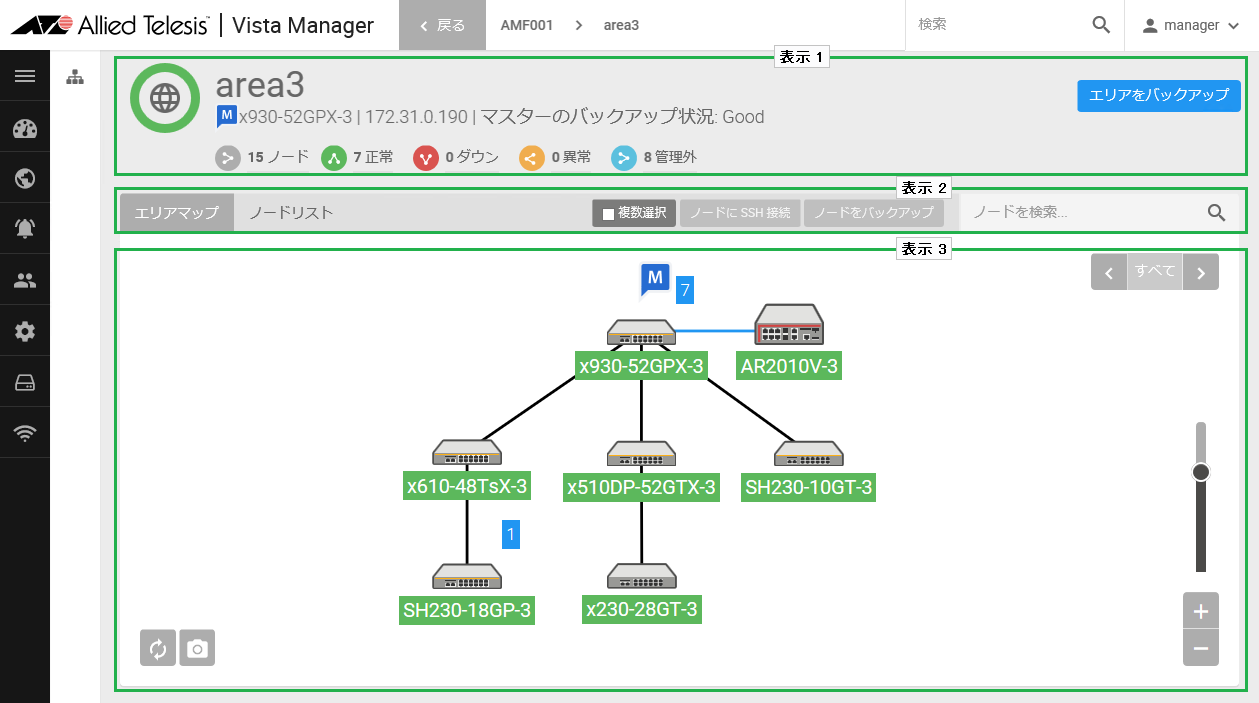Click the Allied Telesis Vista Manager logo
The image size is (1259, 703).
(193, 25)
